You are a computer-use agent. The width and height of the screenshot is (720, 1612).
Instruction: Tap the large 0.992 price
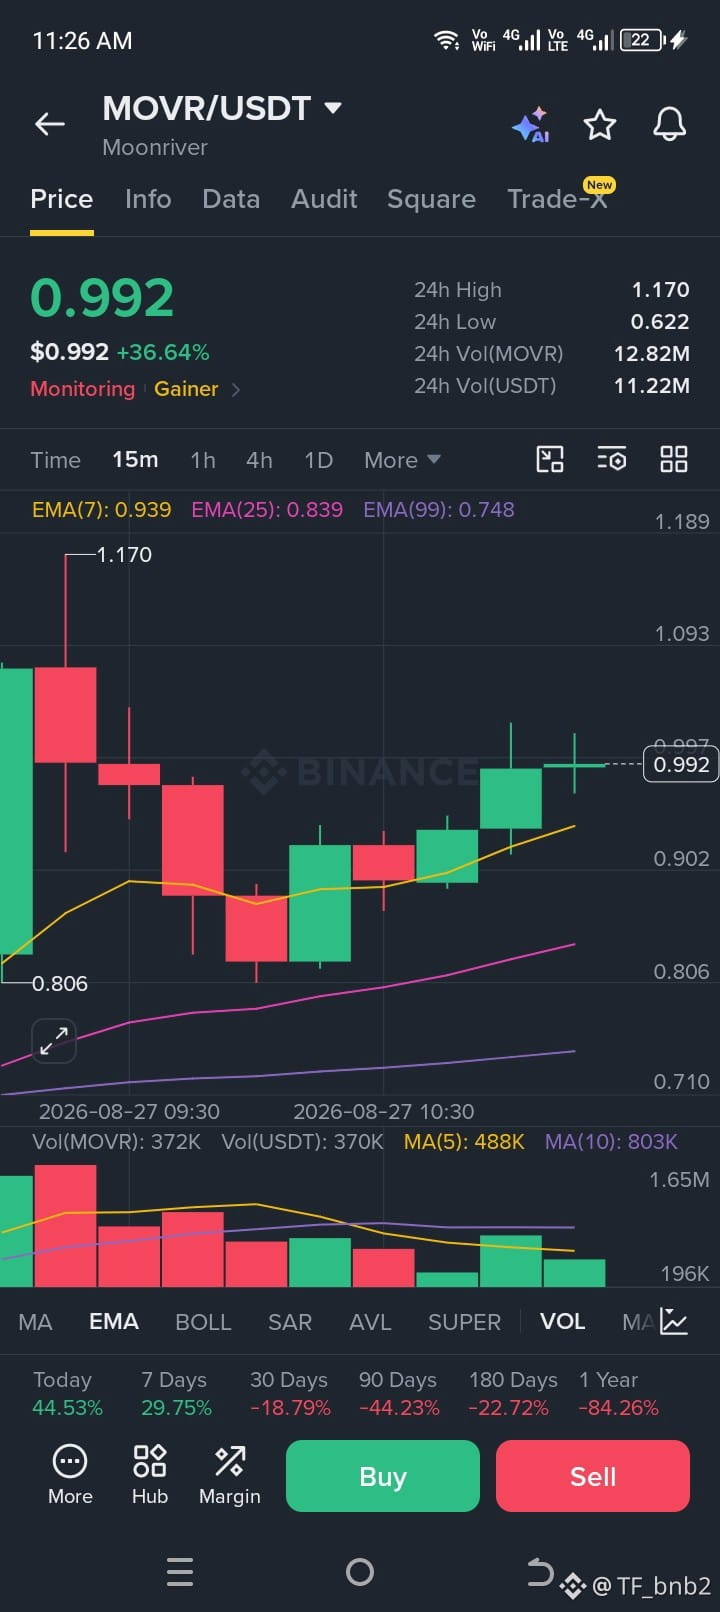tap(102, 298)
